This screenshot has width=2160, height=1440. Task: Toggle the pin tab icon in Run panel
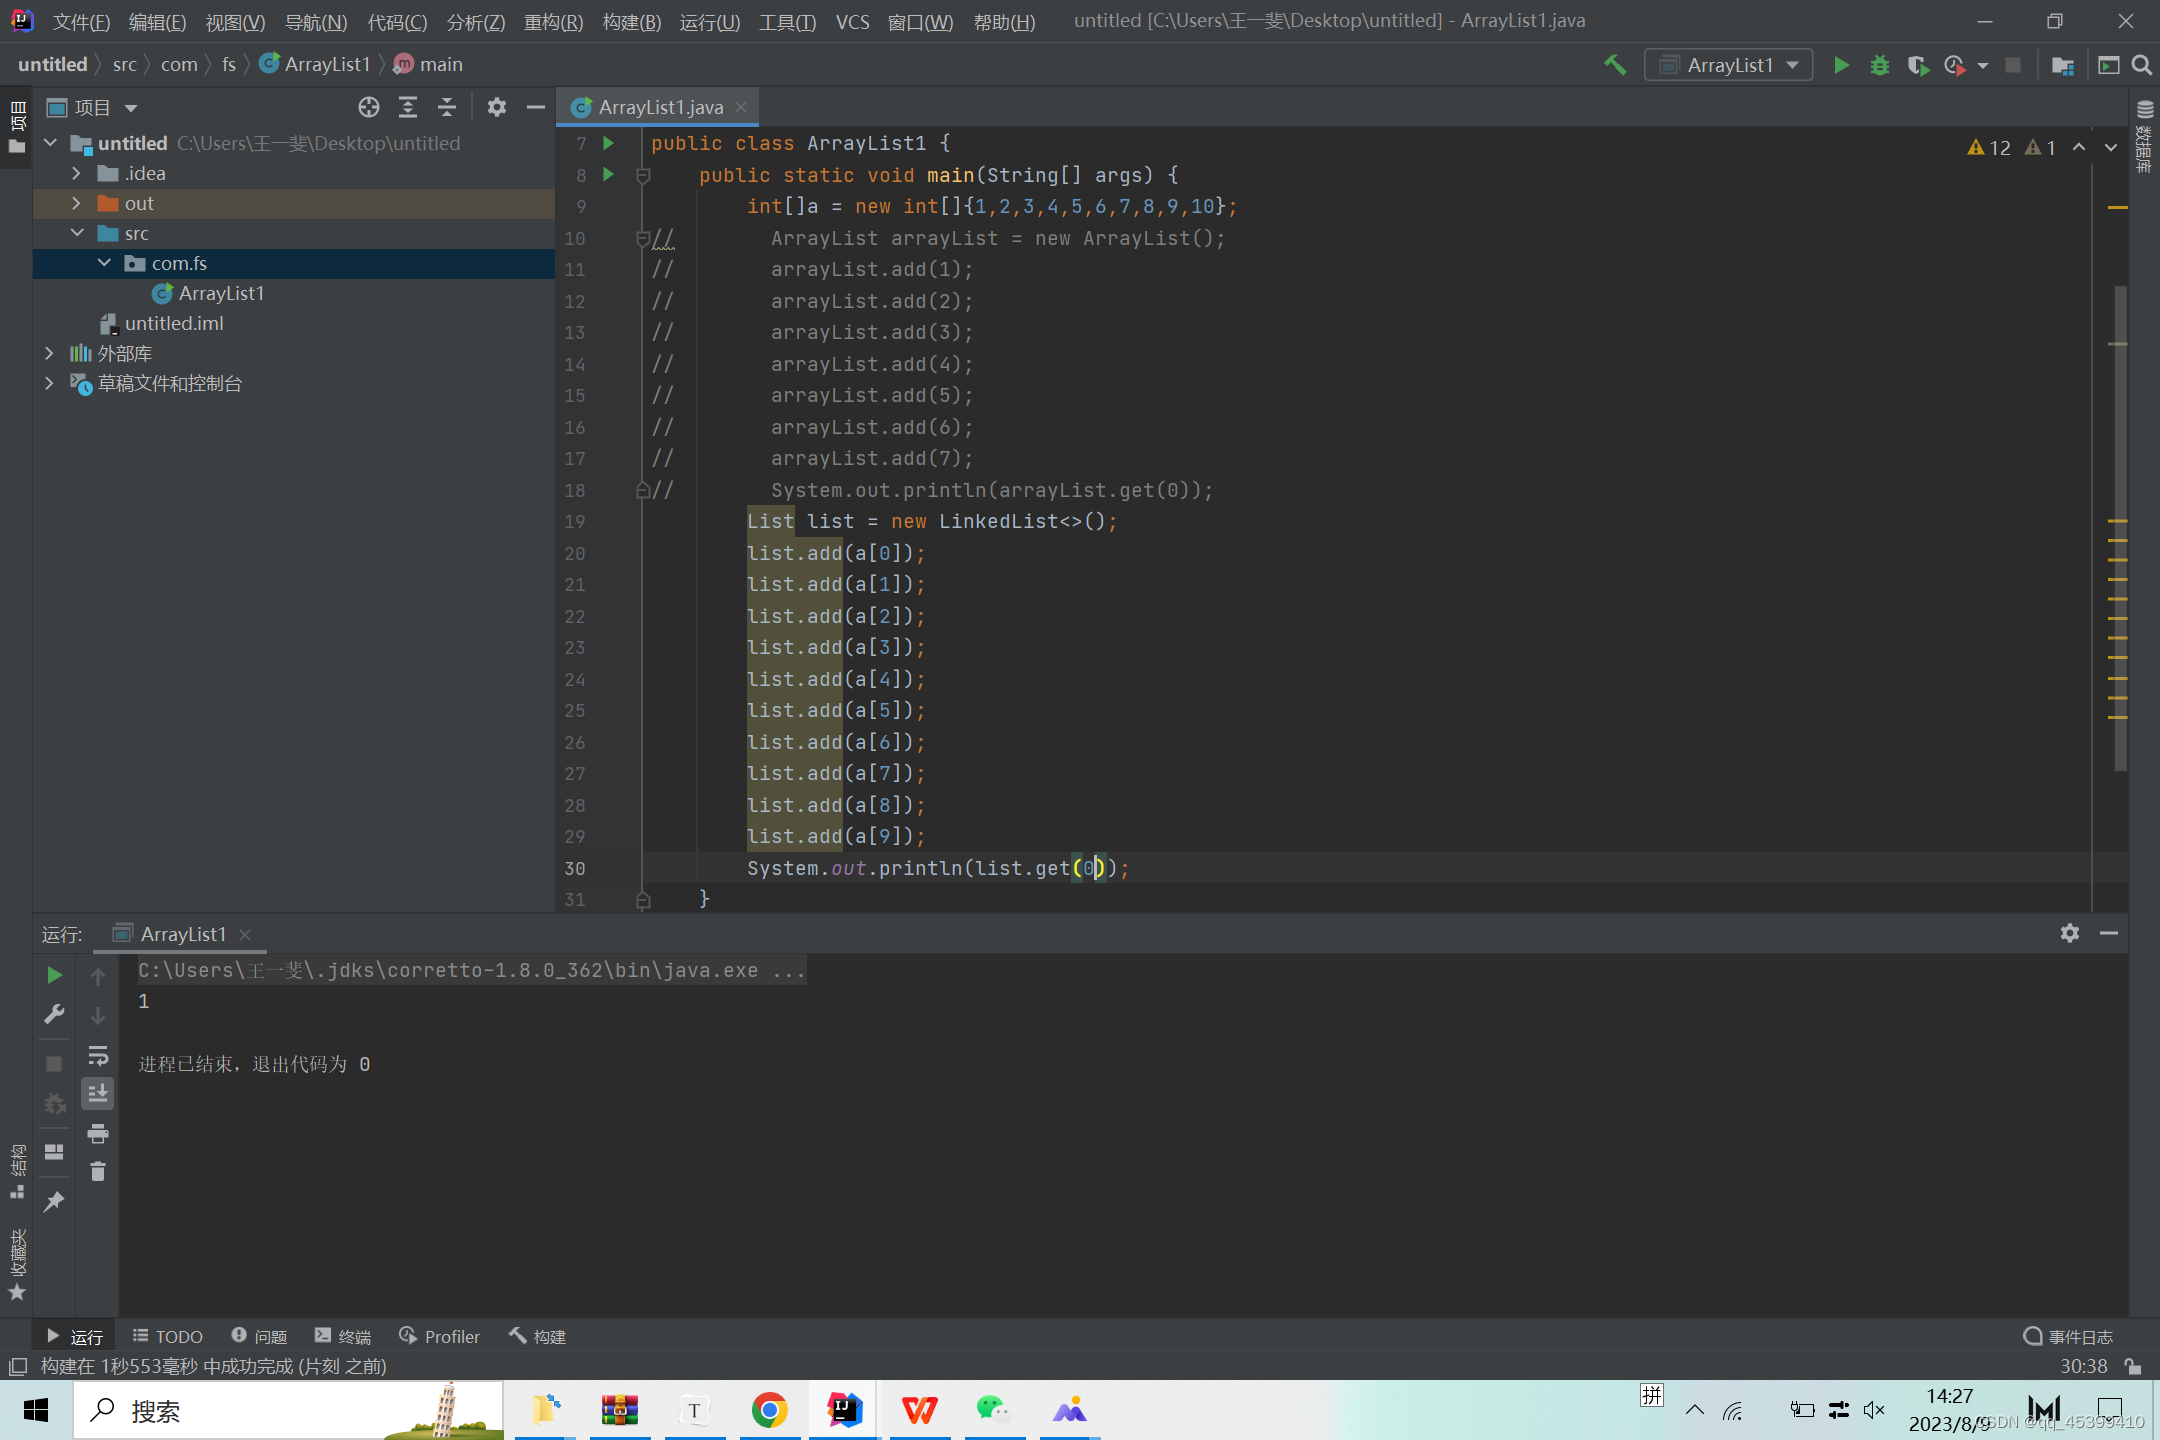[54, 1201]
